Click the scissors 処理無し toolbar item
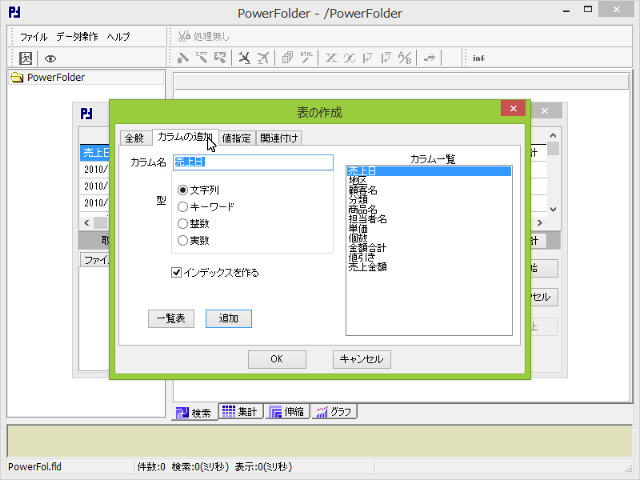The height and width of the screenshot is (480, 640). click(203, 37)
